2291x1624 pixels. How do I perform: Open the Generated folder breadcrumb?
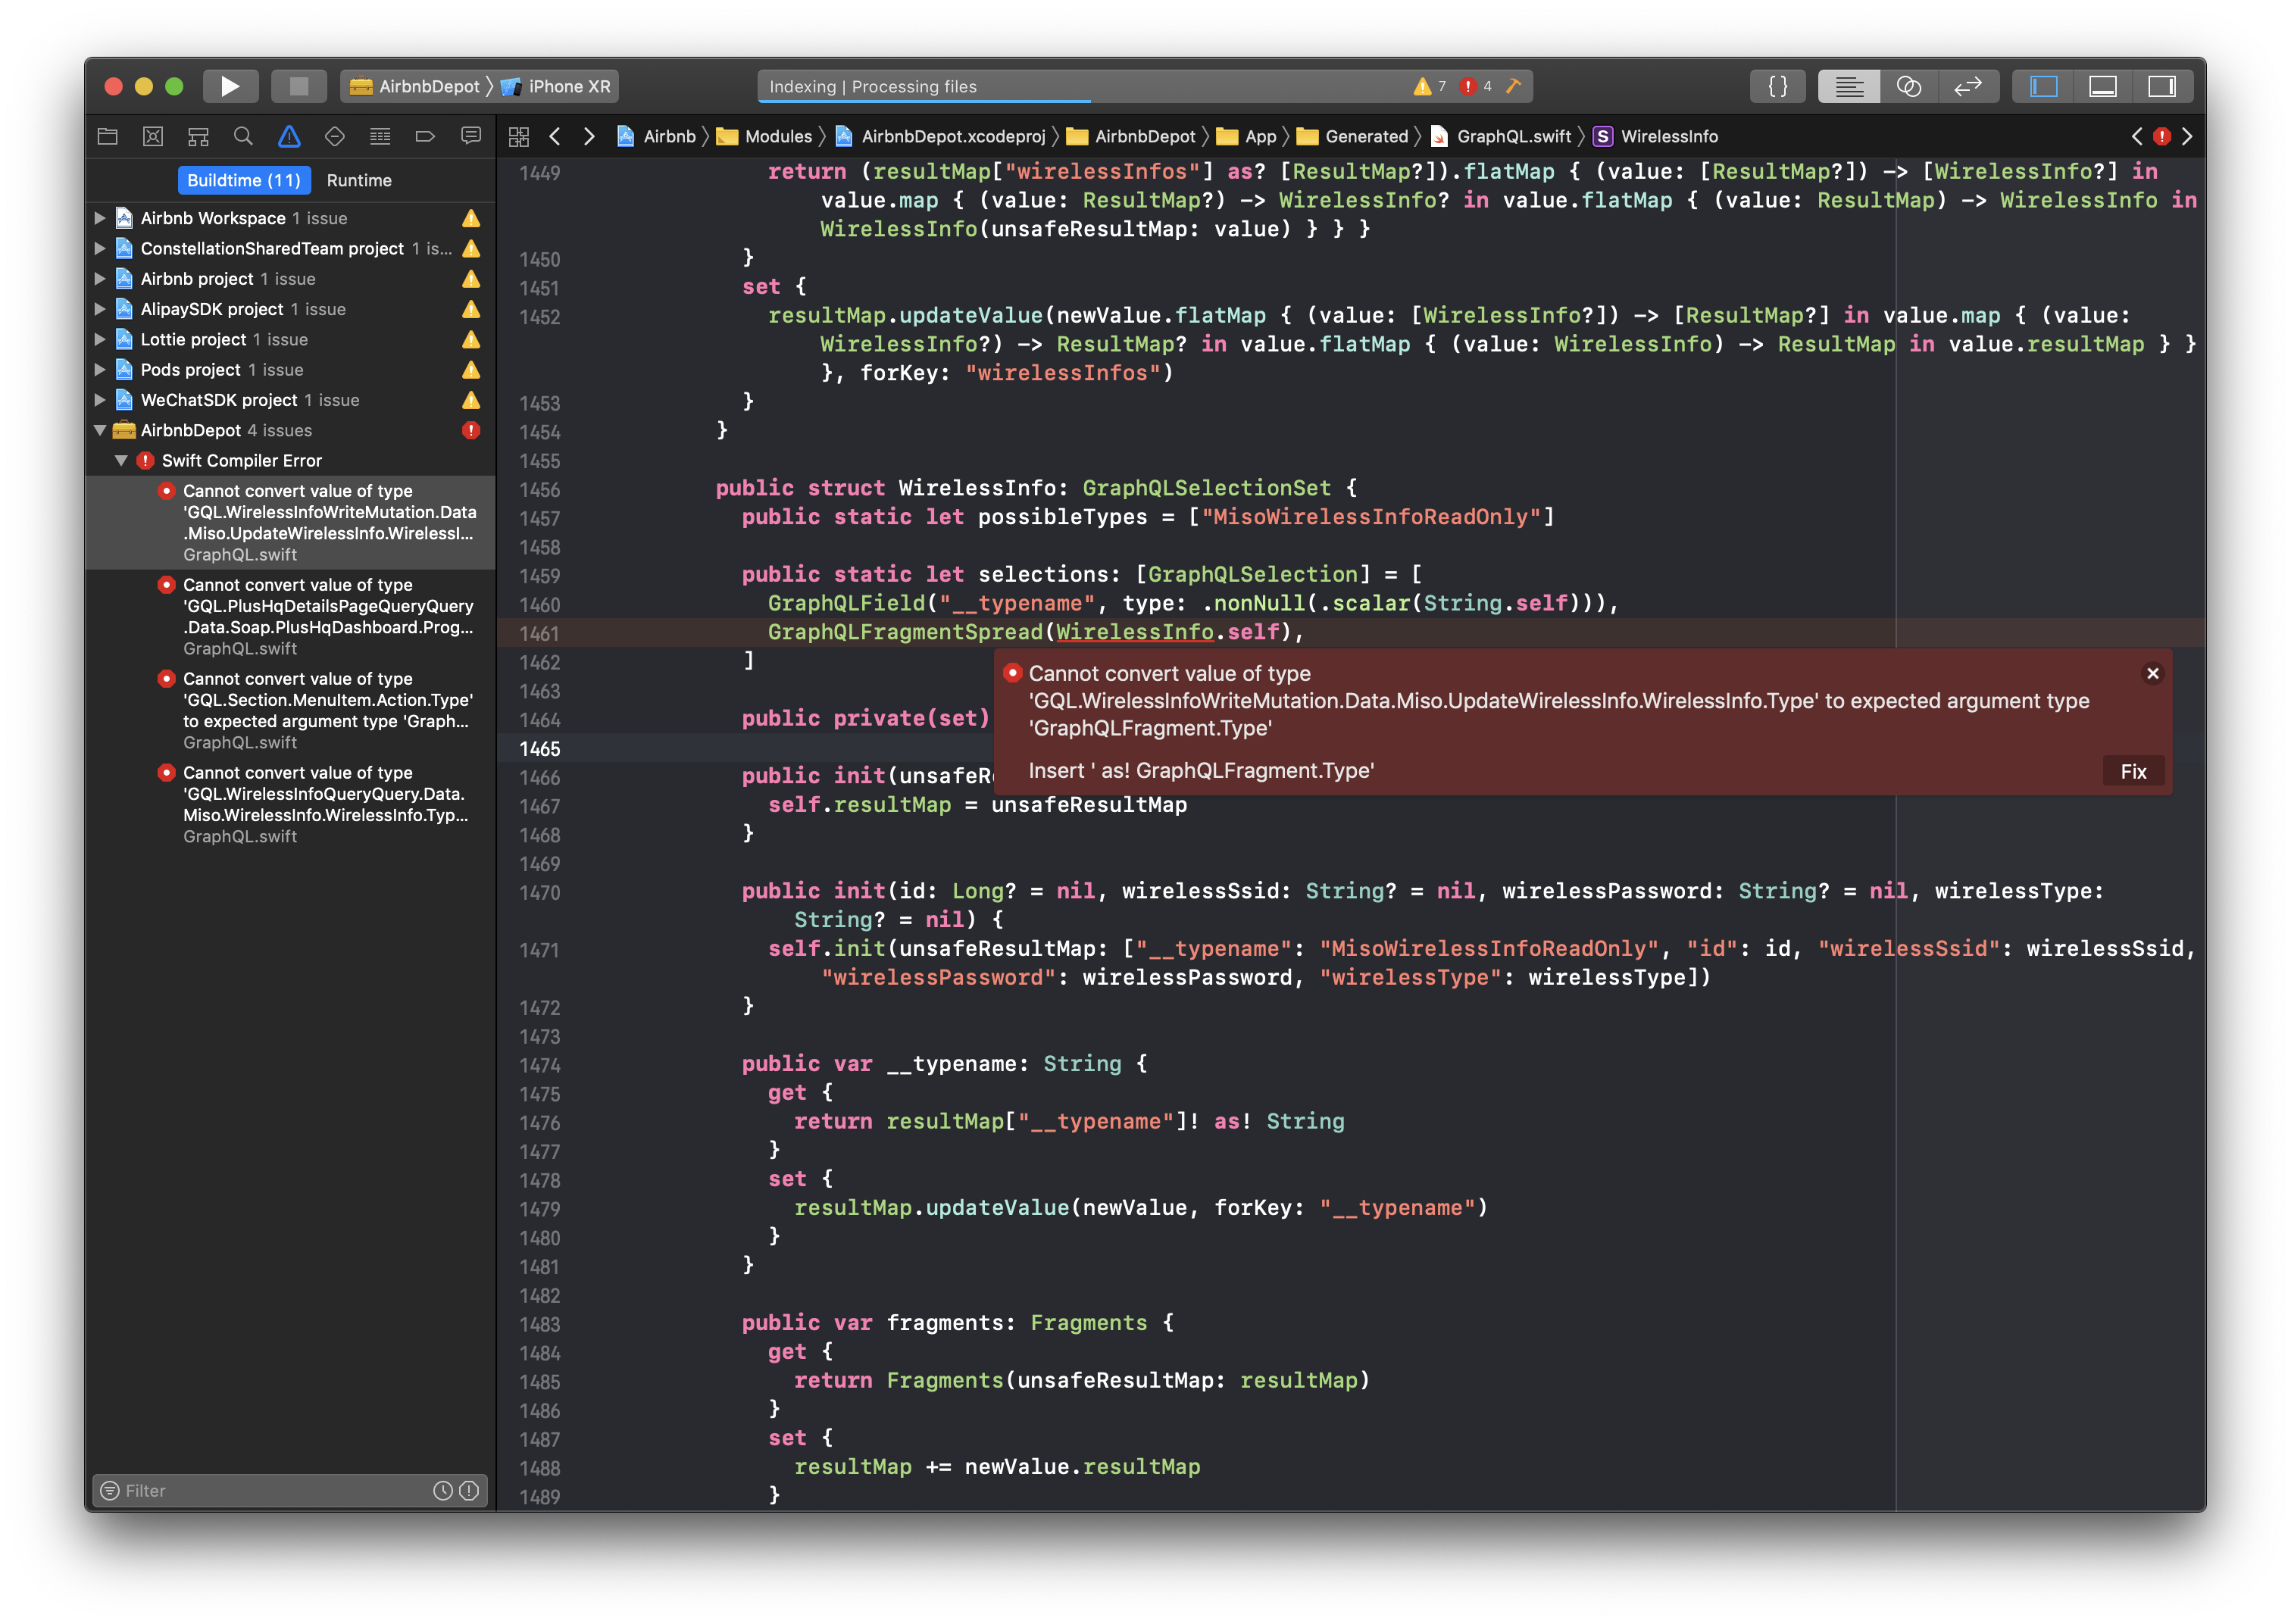[1353, 137]
